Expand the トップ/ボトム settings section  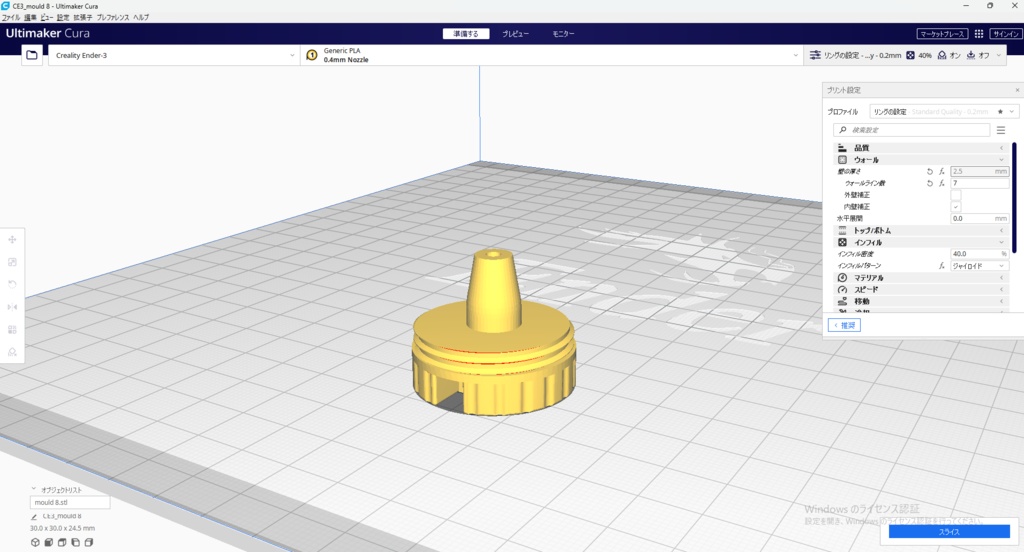(921, 231)
